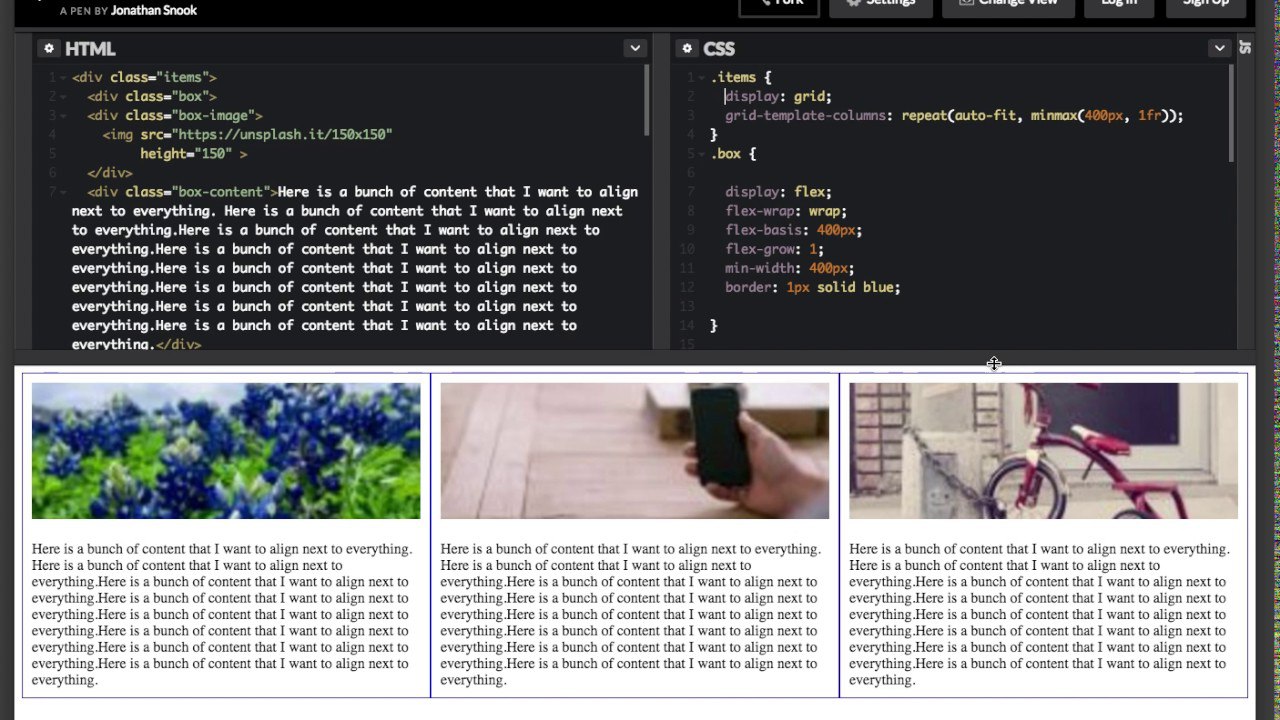Click the img src unsplash.it URL

(x=282, y=134)
